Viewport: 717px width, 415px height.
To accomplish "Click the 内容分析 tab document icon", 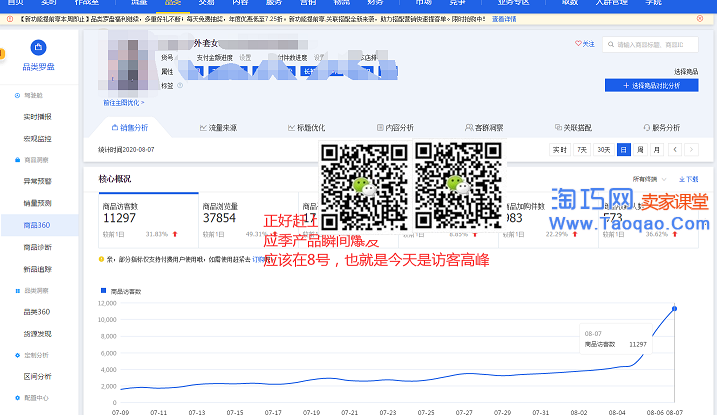I will click(x=380, y=128).
